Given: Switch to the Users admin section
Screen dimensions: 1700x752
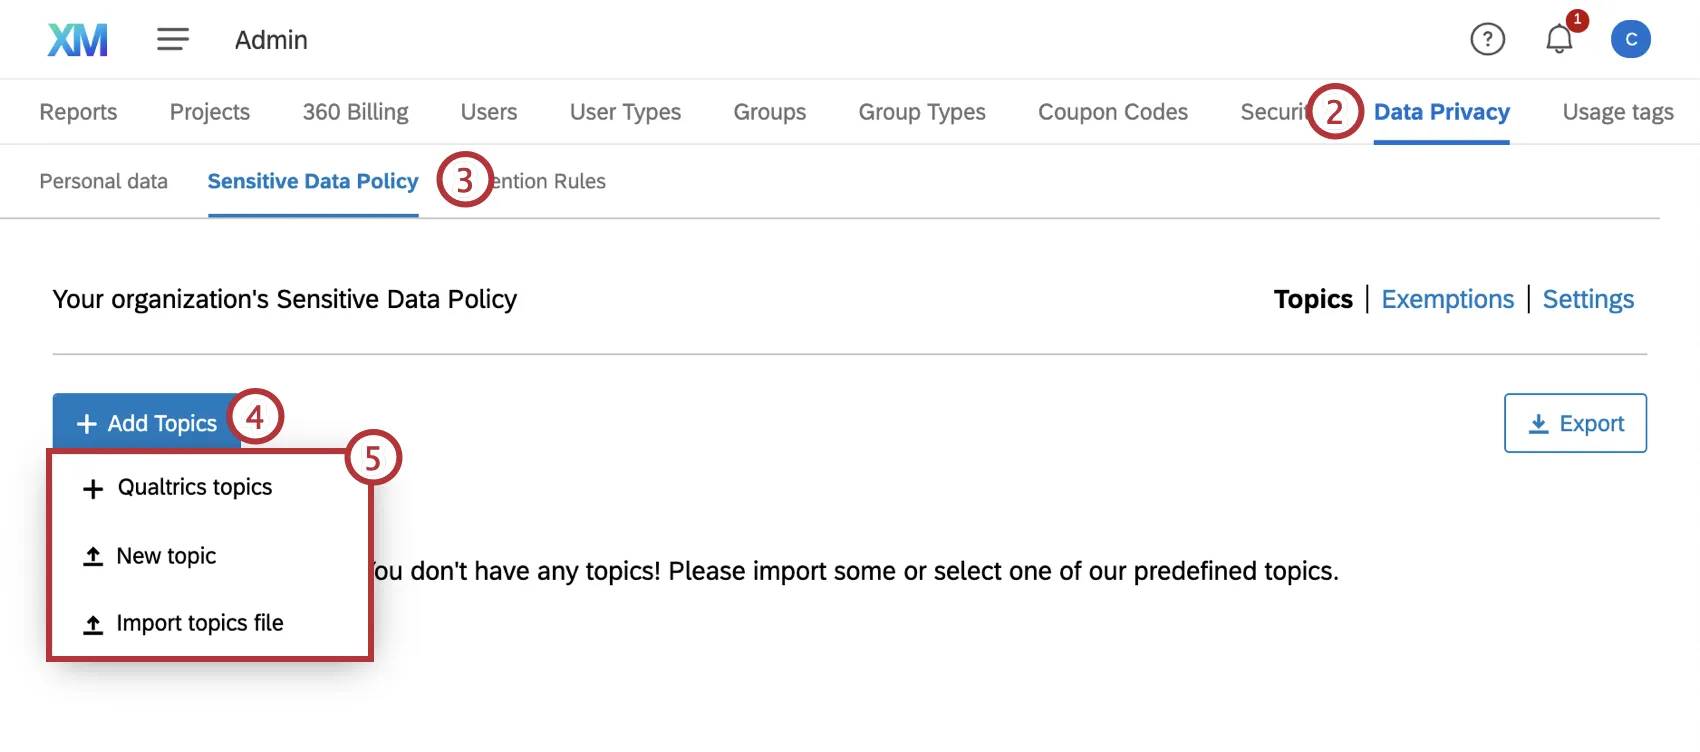Looking at the screenshot, I should tap(488, 112).
